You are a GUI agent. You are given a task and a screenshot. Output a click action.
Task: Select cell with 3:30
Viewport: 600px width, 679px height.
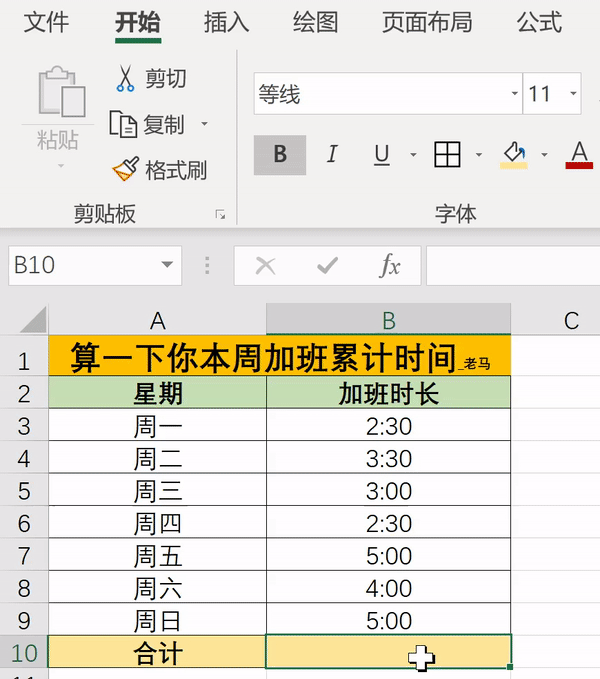(388, 458)
